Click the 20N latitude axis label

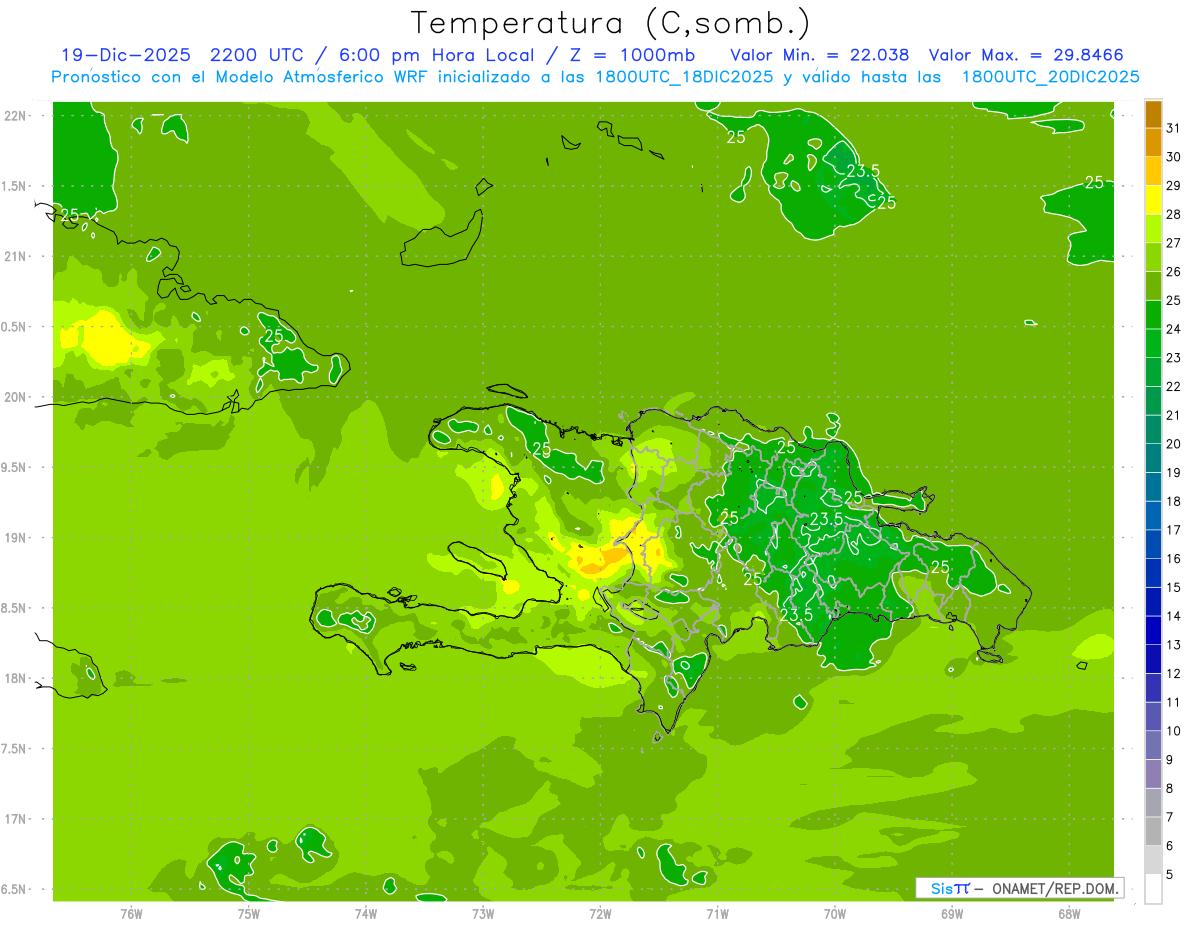[x=14, y=397]
